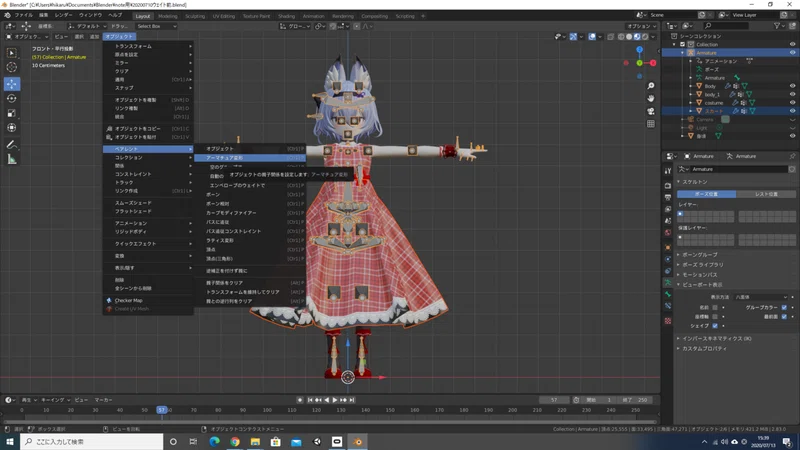Screen dimensions: 800x450
Task: Toggle the camera view icon
Action: 651,111
